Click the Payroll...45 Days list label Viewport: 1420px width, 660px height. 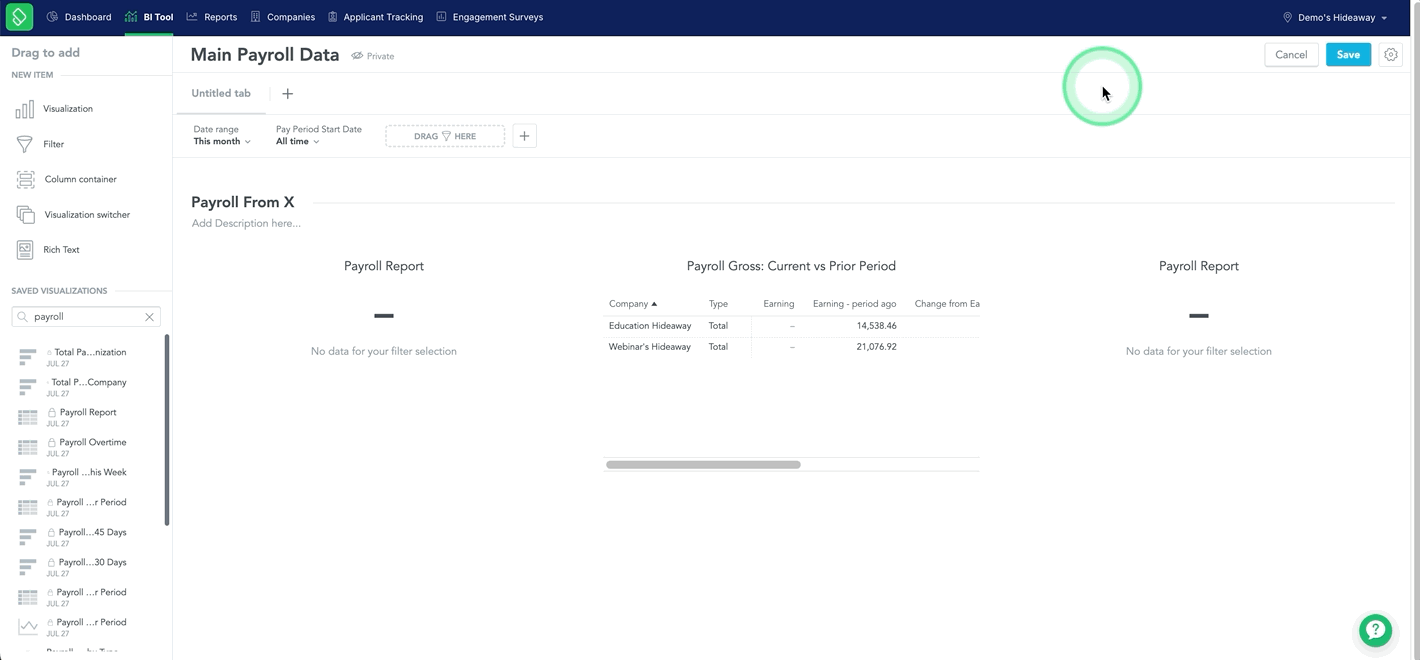93,532
